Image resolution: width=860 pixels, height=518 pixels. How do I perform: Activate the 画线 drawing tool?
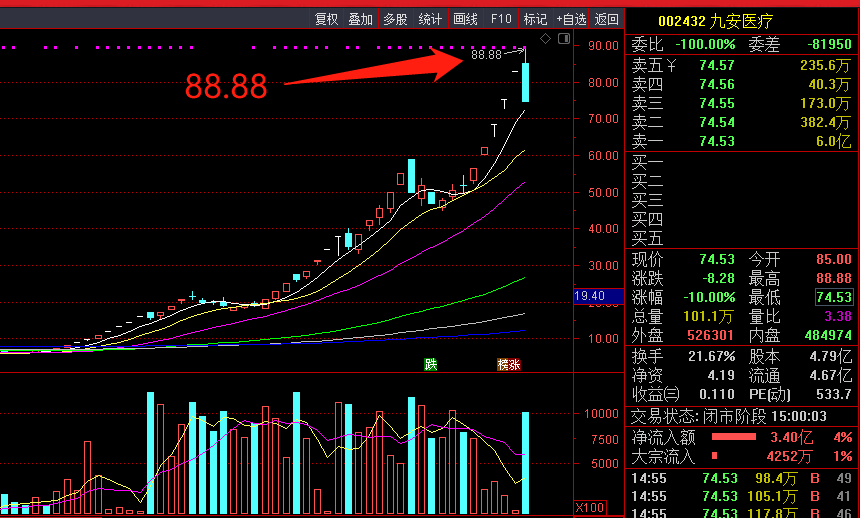465,19
